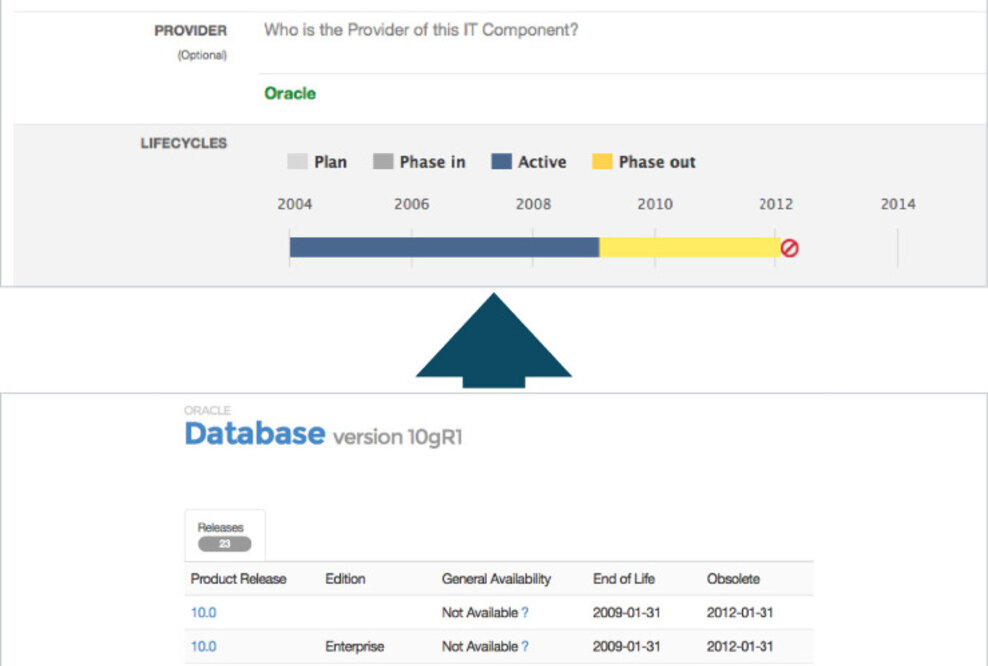The image size is (988, 666).
Task: Open the 10.0 Enterprise release link
Action: 203,646
